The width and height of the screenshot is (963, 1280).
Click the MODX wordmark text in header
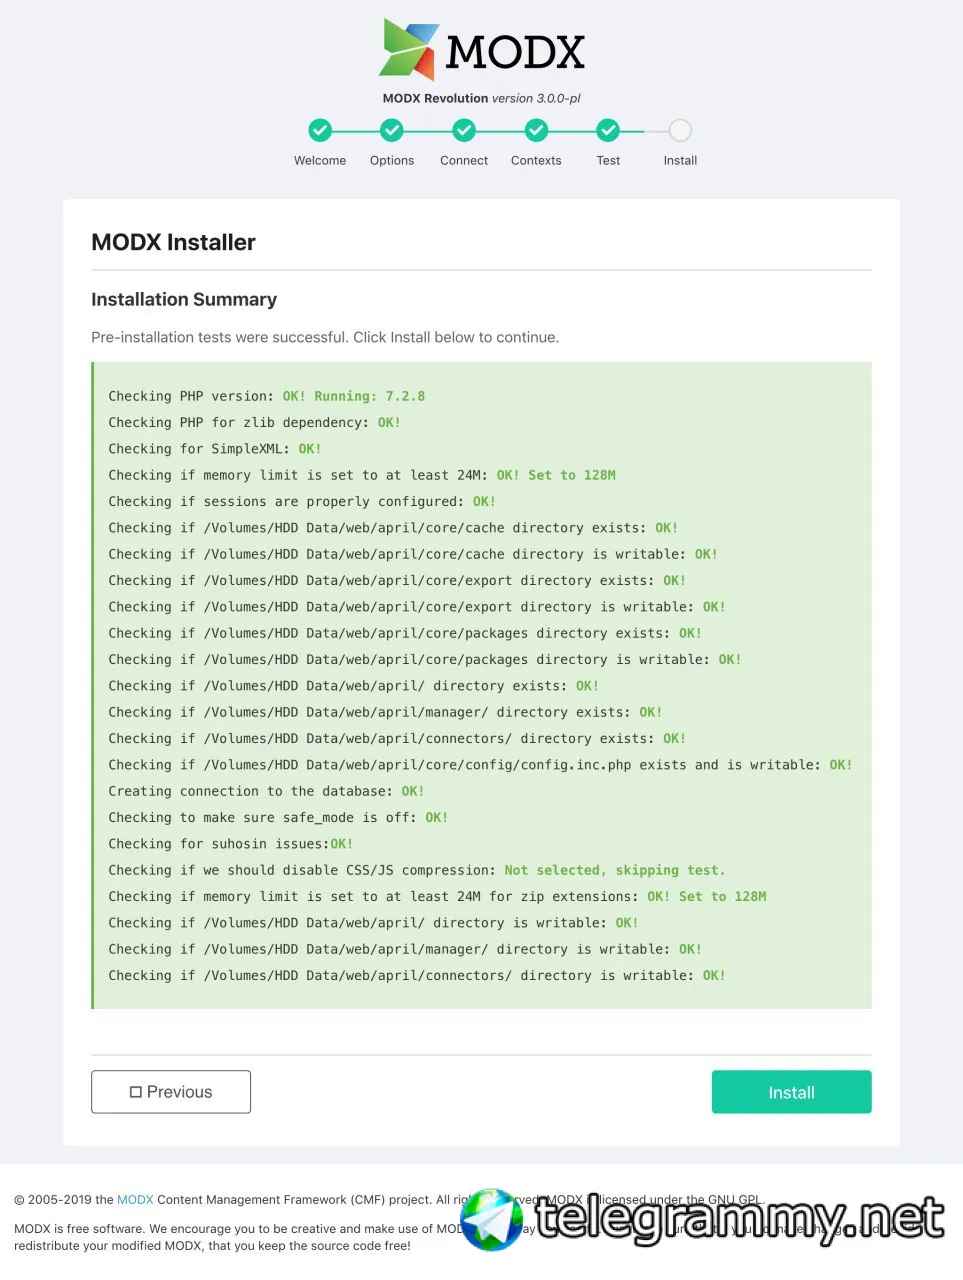click(x=515, y=52)
